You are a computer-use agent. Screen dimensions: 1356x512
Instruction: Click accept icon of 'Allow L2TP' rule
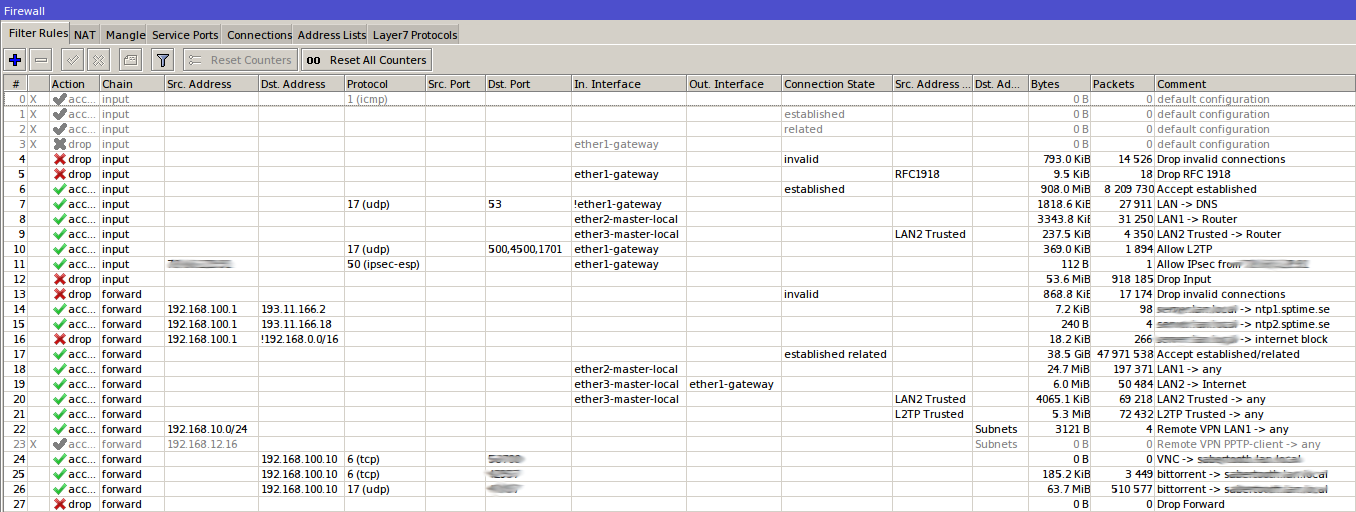pos(60,249)
